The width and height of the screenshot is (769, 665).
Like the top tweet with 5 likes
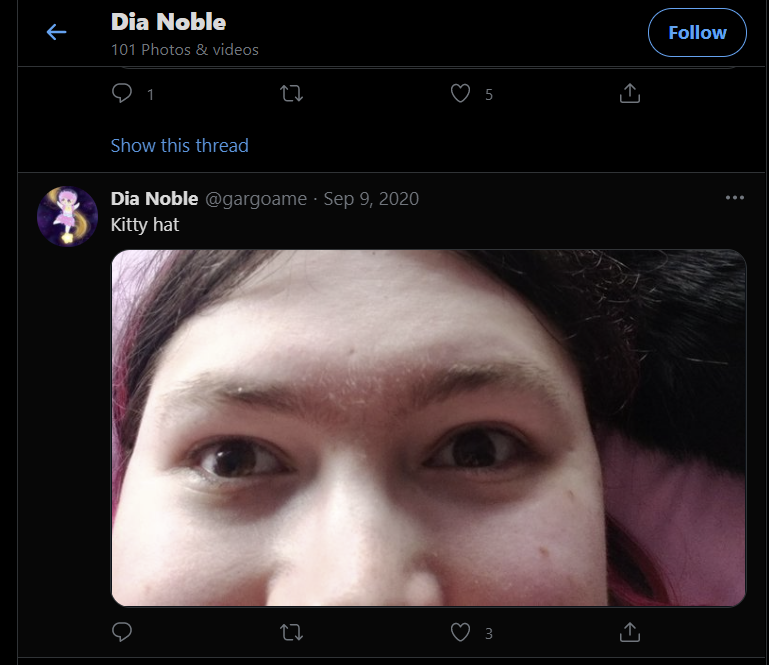click(x=461, y=93)
